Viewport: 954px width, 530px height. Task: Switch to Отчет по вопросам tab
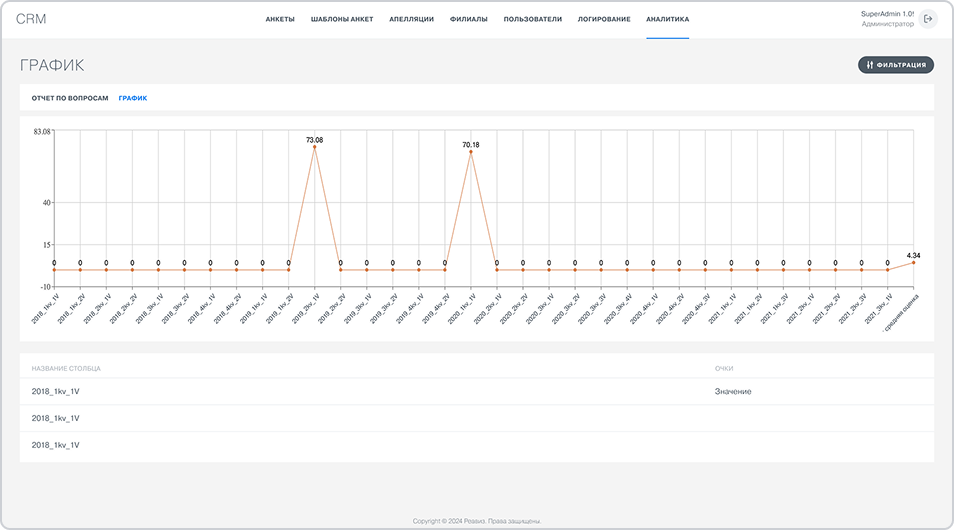pyautogui.click(x=70, y=98)
